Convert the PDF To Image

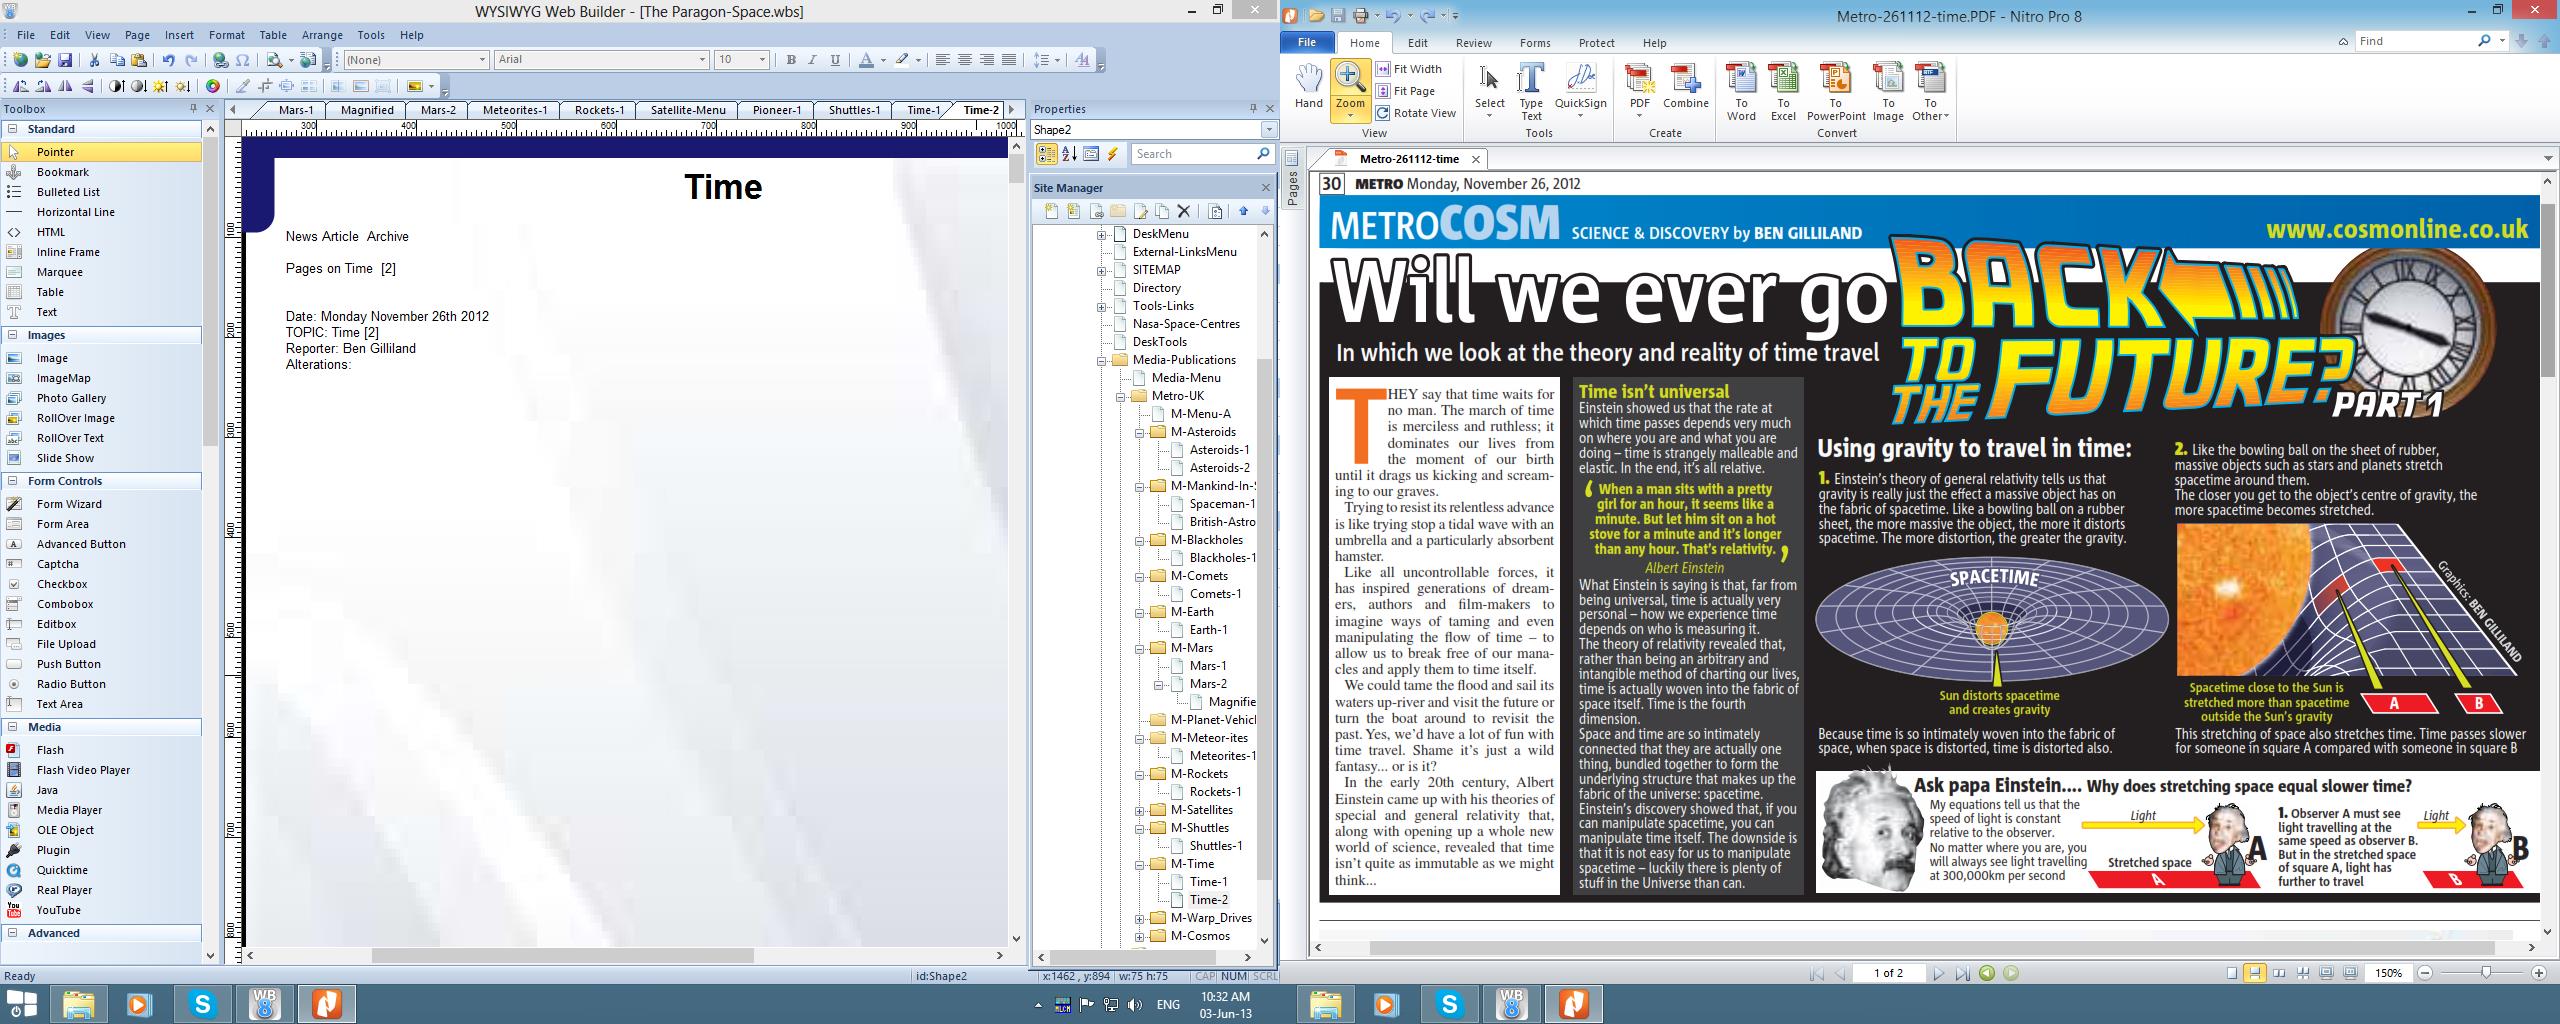pyautogui.click(x=1888, y=91)
